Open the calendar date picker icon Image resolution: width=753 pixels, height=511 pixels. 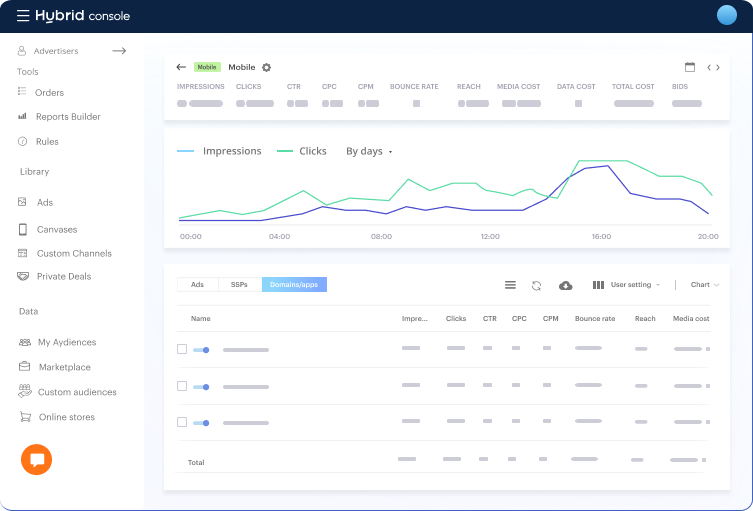690,67
